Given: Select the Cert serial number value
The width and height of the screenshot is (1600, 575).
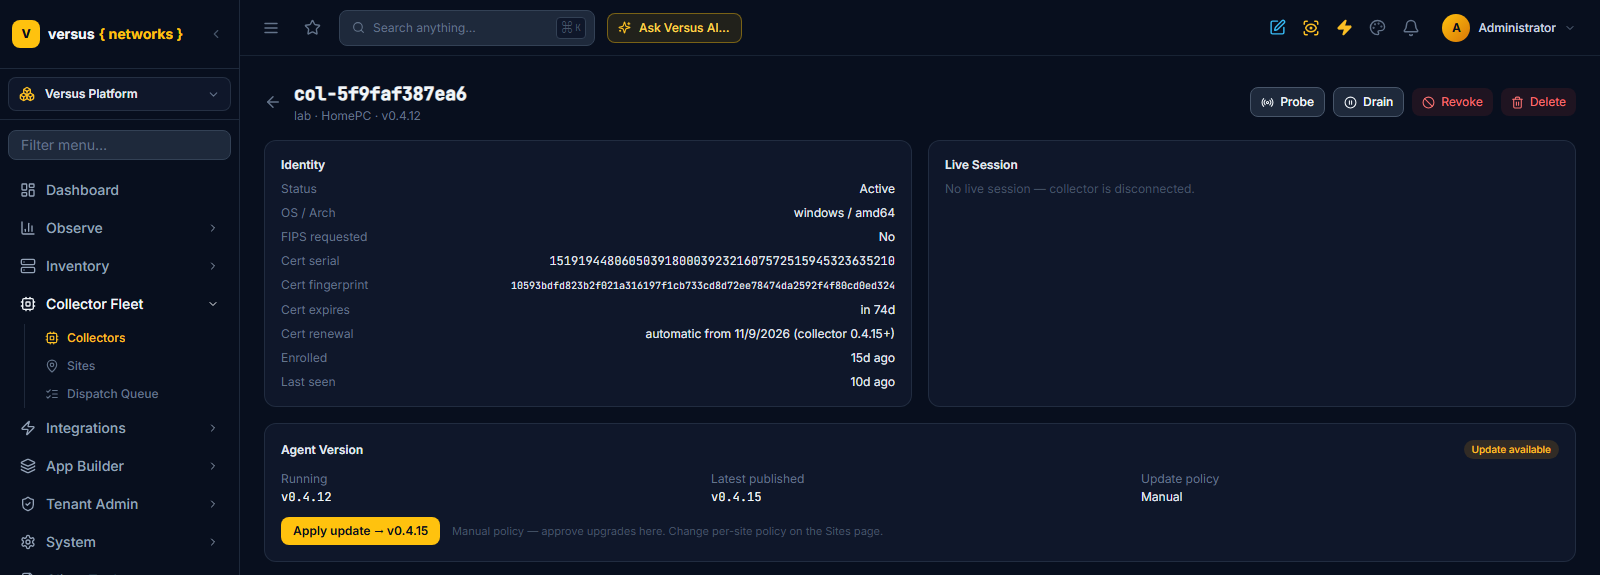Looking at the screenshot, I should point(722,261).
